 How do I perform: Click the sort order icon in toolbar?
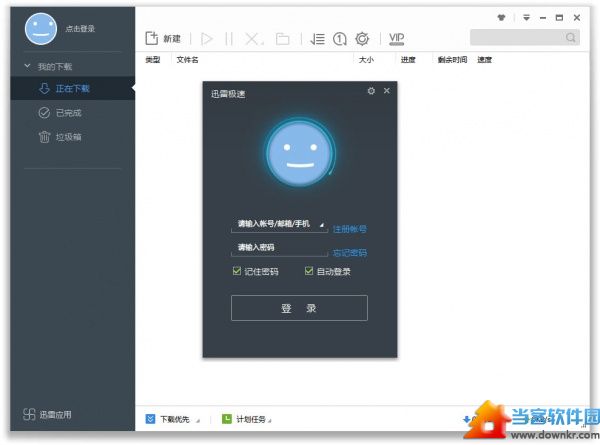(317, 39)
